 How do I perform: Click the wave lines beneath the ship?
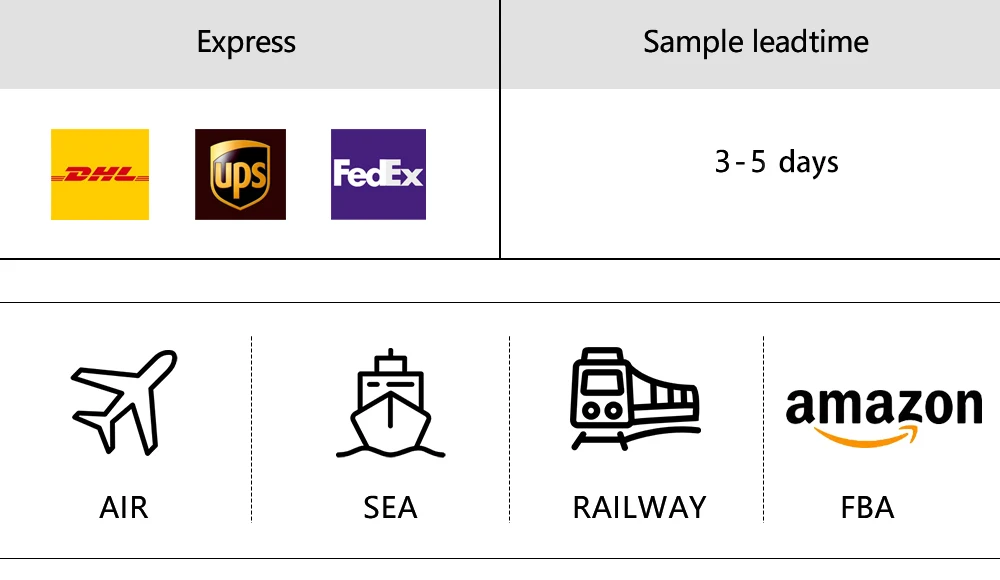coord(390,447)
